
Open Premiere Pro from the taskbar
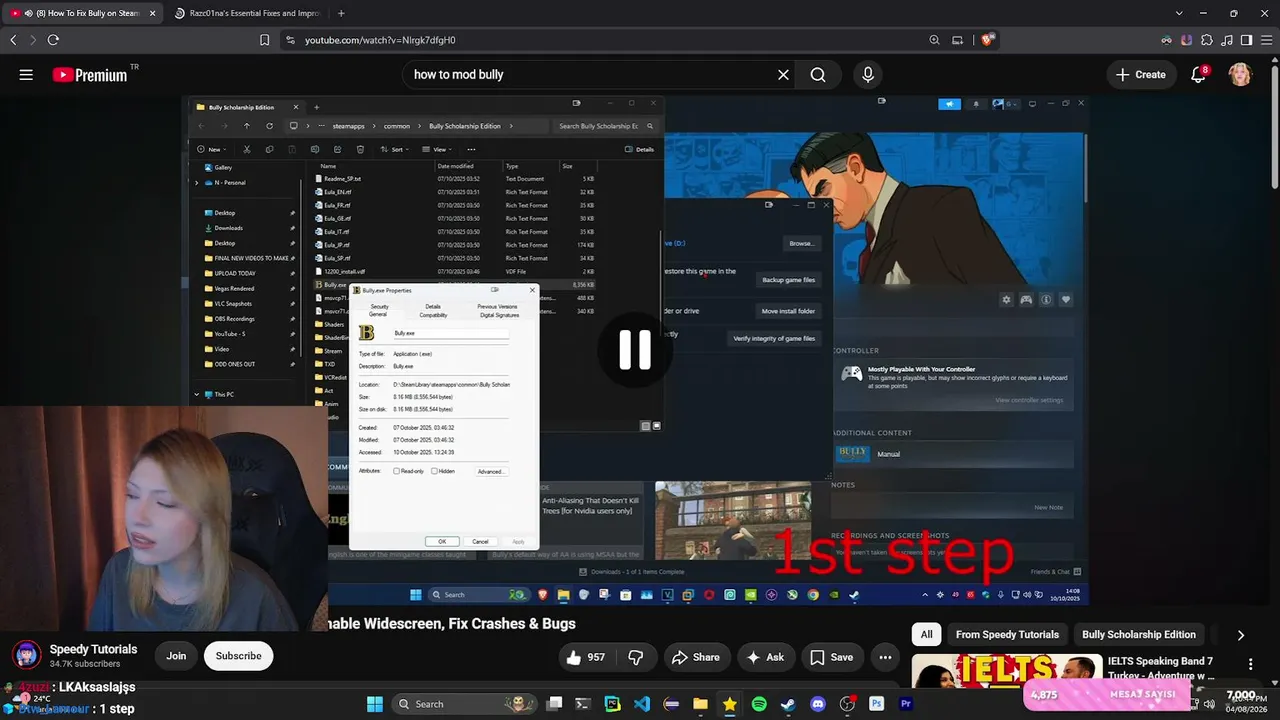(906, 704)
